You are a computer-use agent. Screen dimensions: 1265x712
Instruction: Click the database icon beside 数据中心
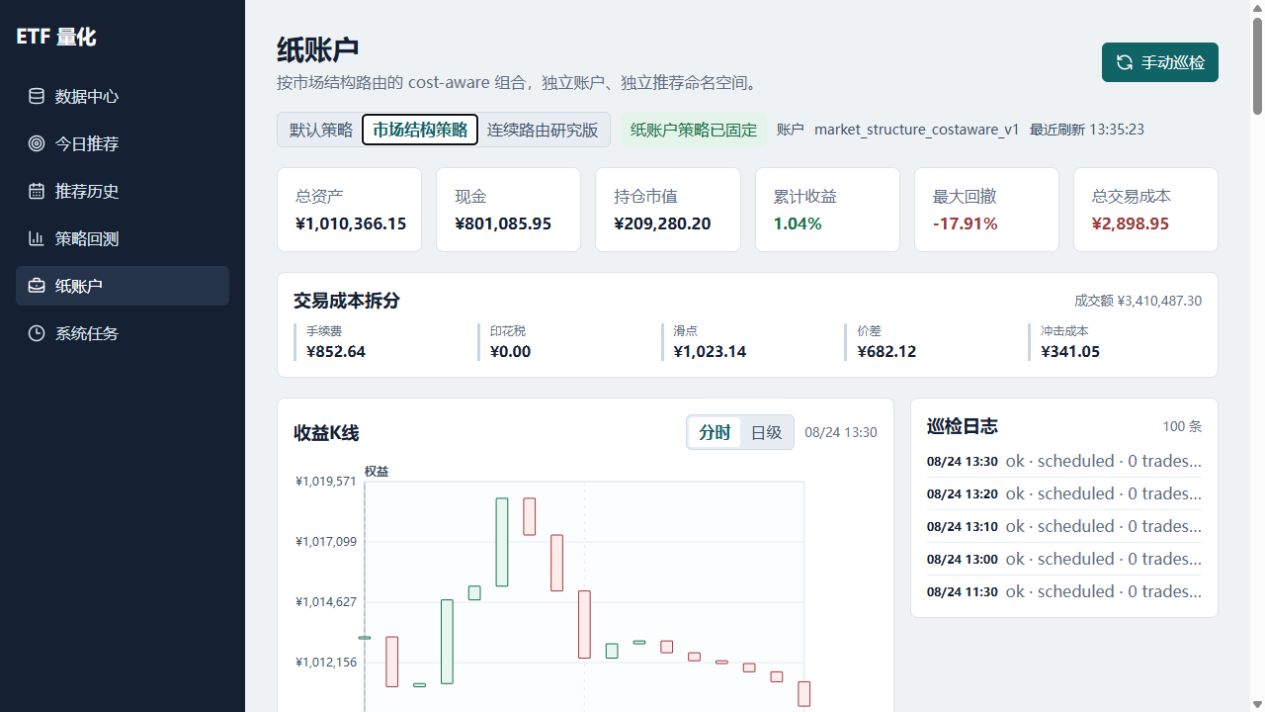click(x=36, y=97)
